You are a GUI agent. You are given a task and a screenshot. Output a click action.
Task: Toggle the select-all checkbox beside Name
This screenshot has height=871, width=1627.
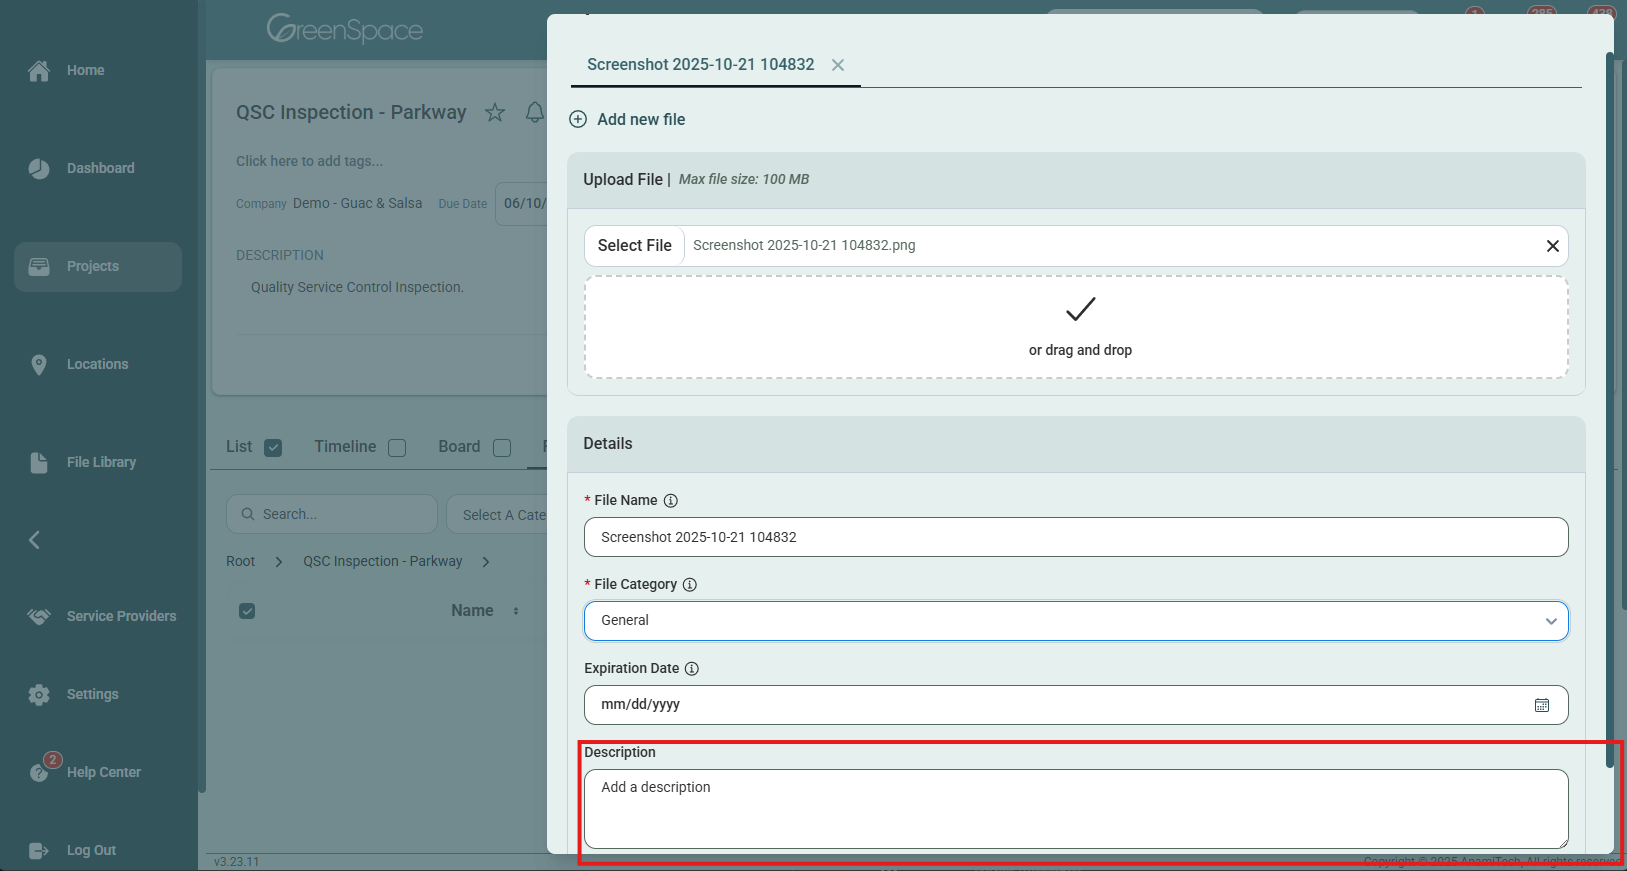point(247,611)
